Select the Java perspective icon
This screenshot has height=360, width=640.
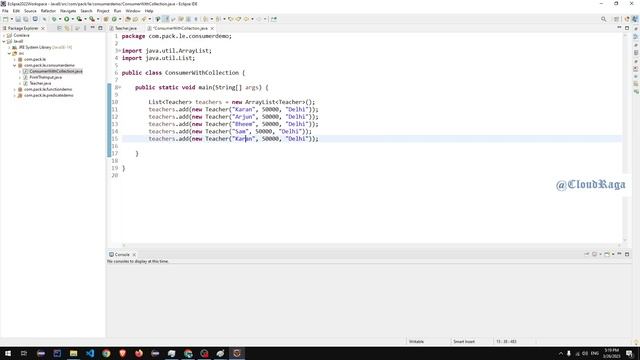pyautogui.click(x=635, y=19)
